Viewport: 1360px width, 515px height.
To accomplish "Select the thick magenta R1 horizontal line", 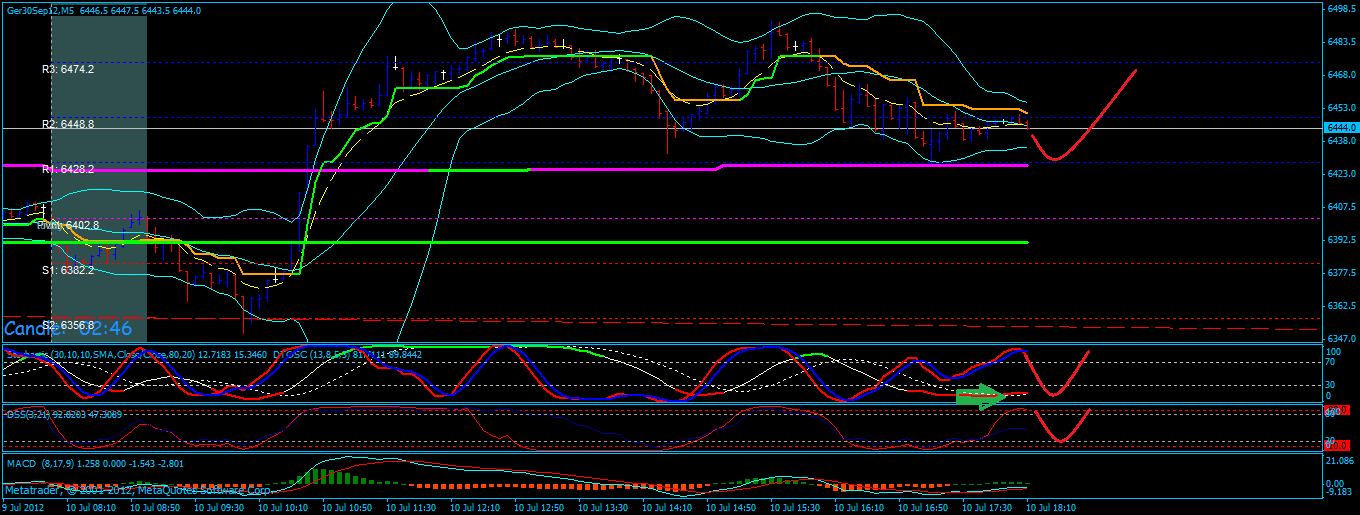I will click(515, 167).
